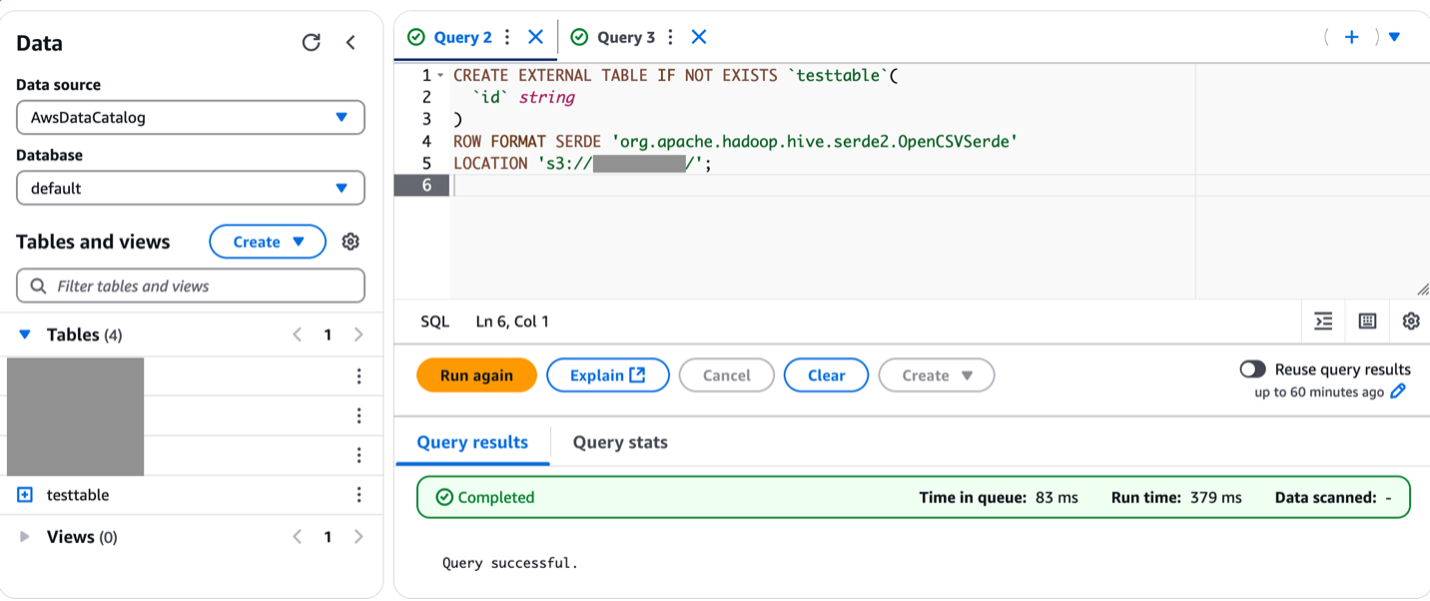The width and height of the screenshot is (1430, 601).
Task: Open the Create tables and views dropdown
Action: click(x=267, y=242)
